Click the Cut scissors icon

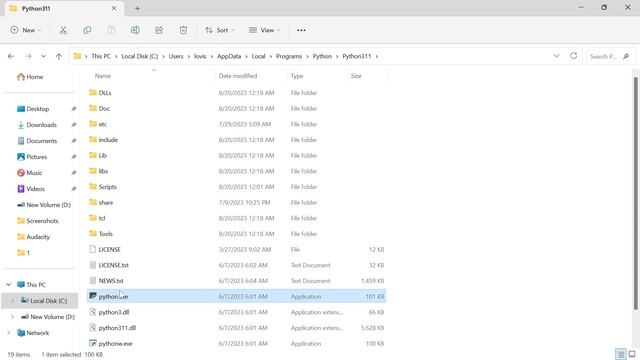point(63,30)
